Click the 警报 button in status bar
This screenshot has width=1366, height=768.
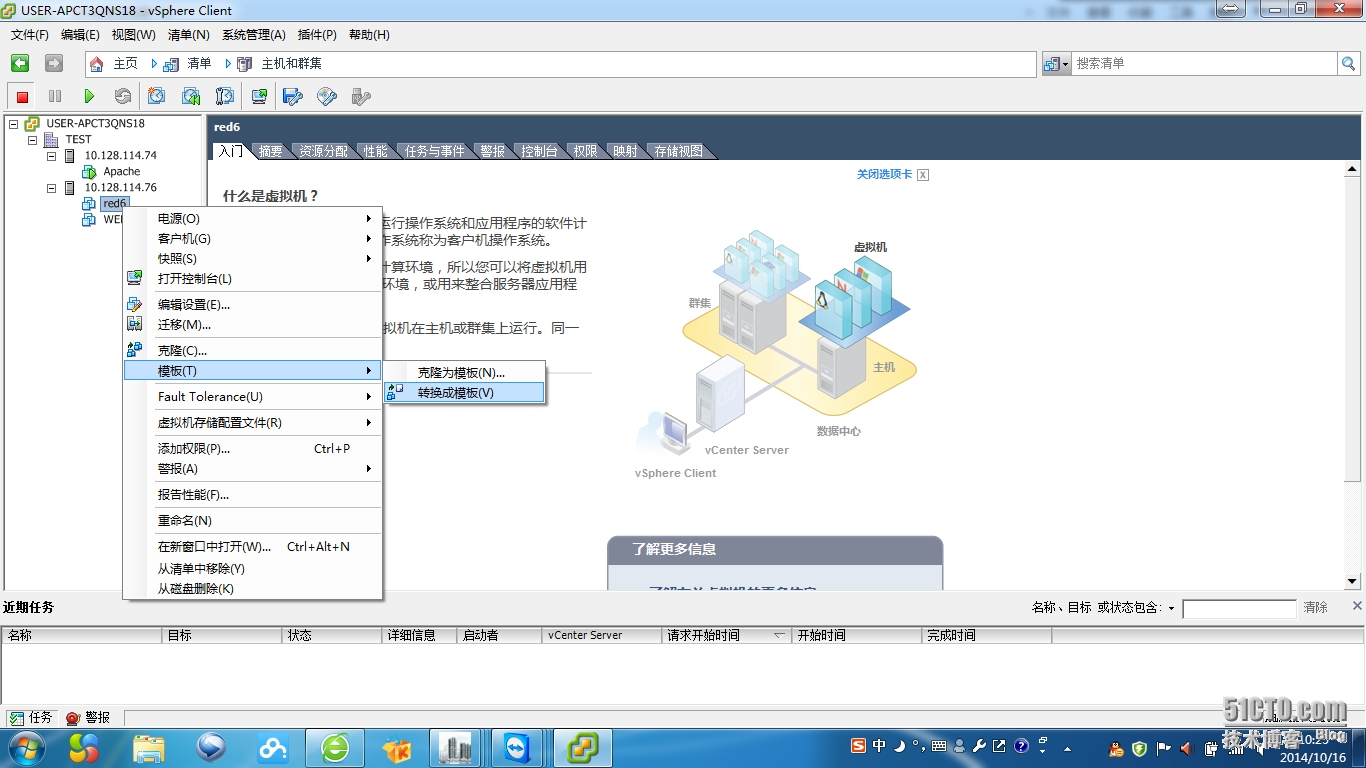[x=88, y=718]
